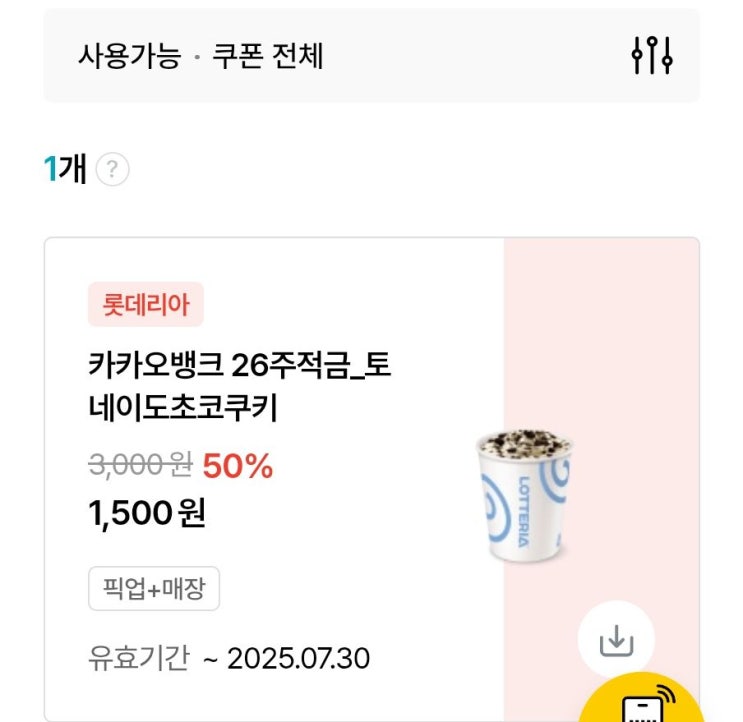The width and height of the screenshot is (743, 722).
Task: Click the question mark help icon
Action: [112, 170]
